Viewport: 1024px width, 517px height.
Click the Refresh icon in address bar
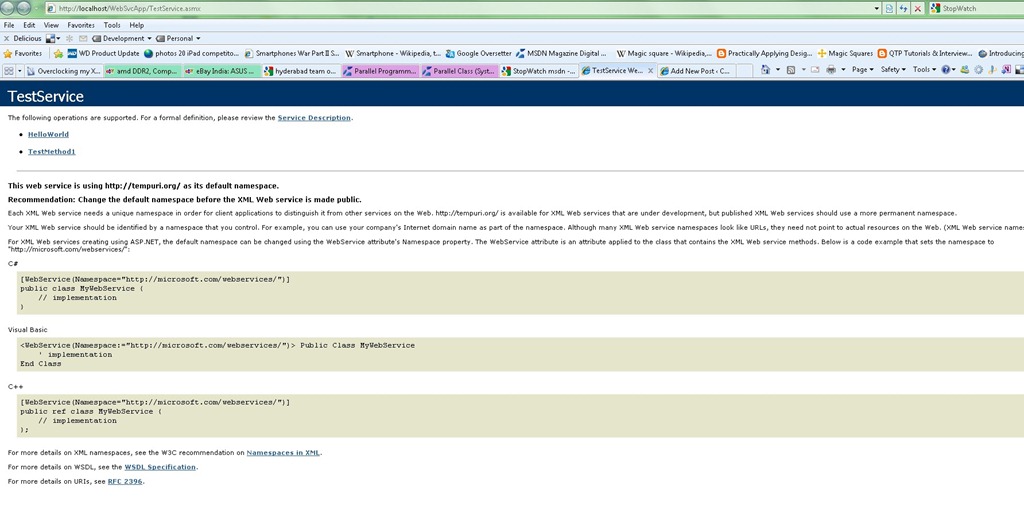(903, 8)
